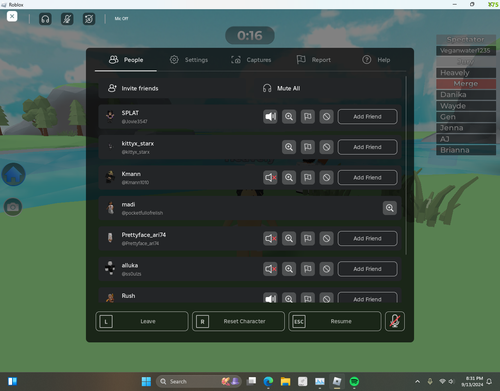
Task: Click the in-game camera screenshot icon
Action: 13,207
